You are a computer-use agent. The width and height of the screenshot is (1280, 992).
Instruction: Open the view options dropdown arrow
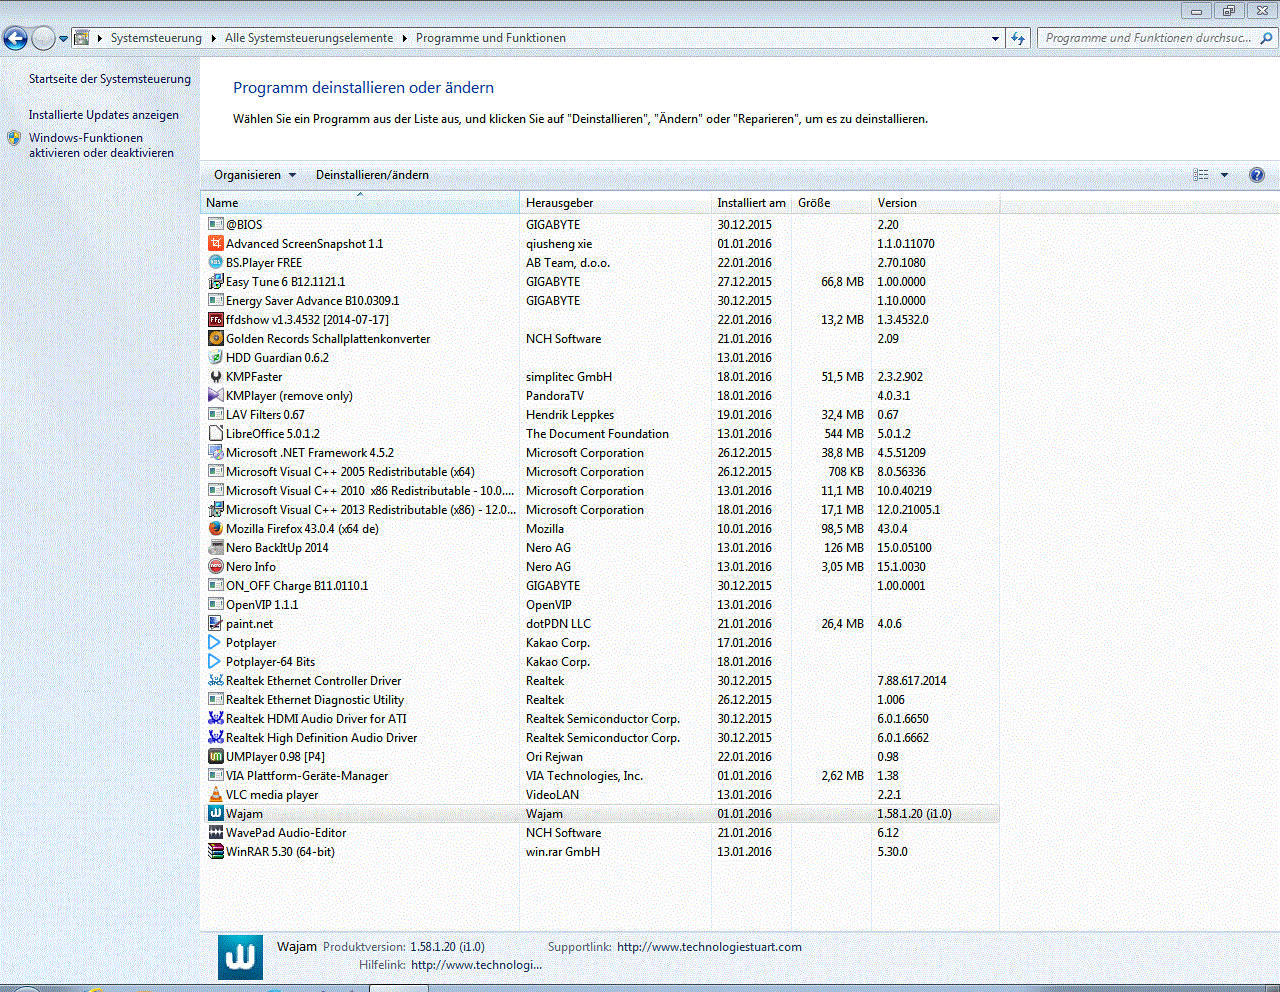(1224, 175)
